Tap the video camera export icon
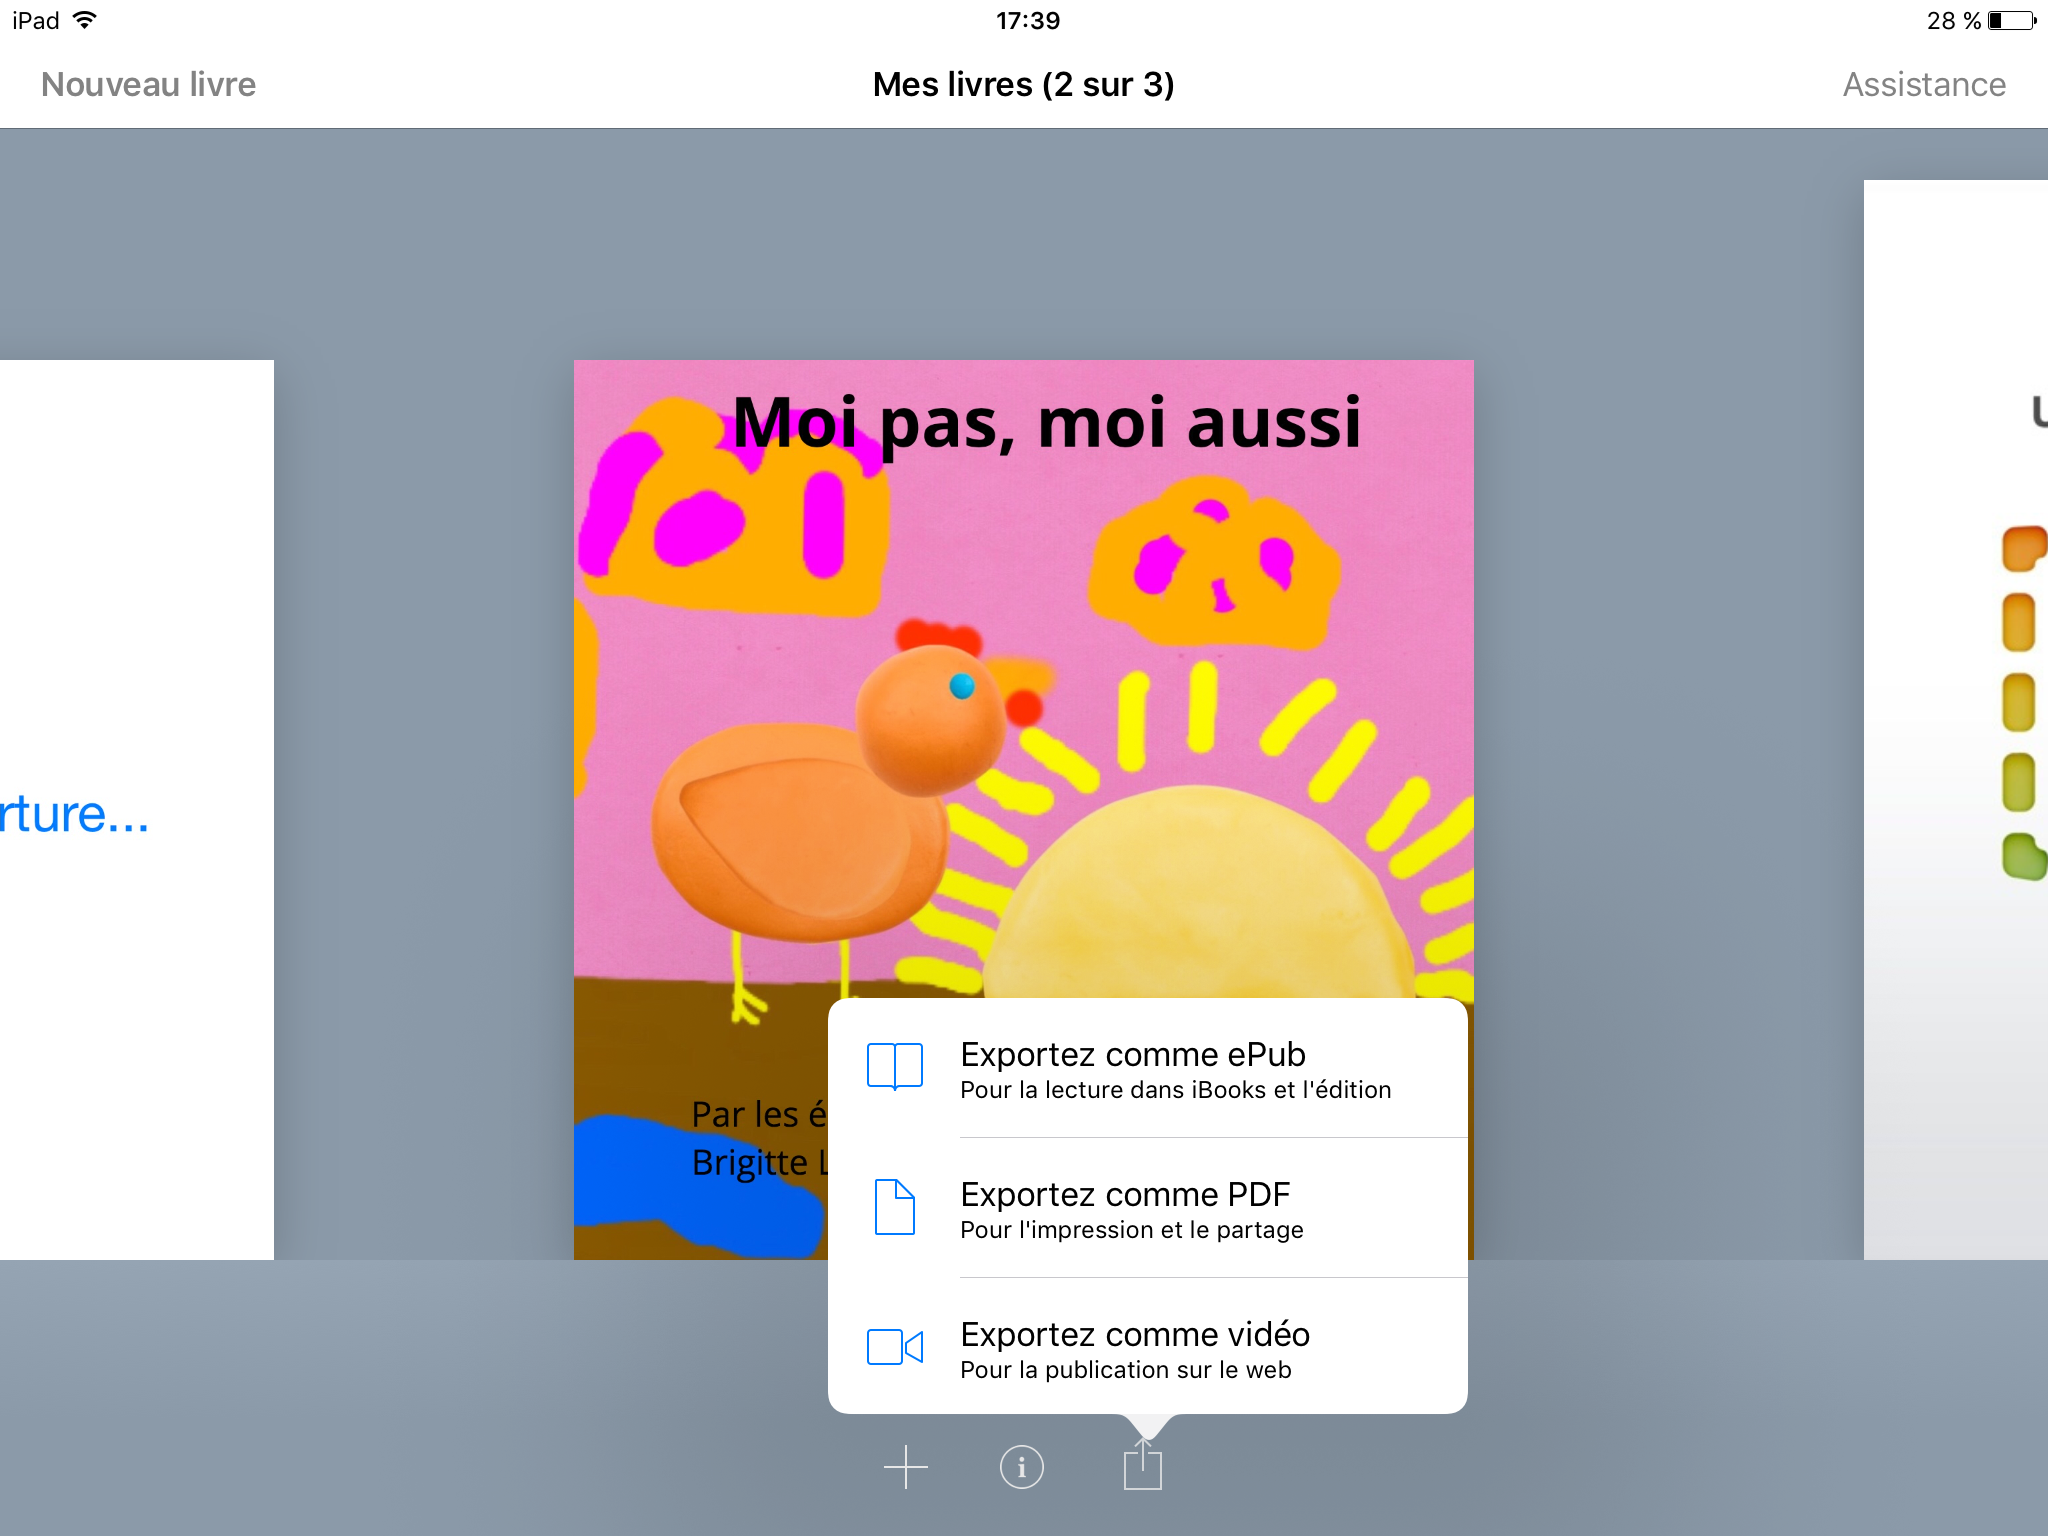The image size is (2048, 1536). [895, 1347]
